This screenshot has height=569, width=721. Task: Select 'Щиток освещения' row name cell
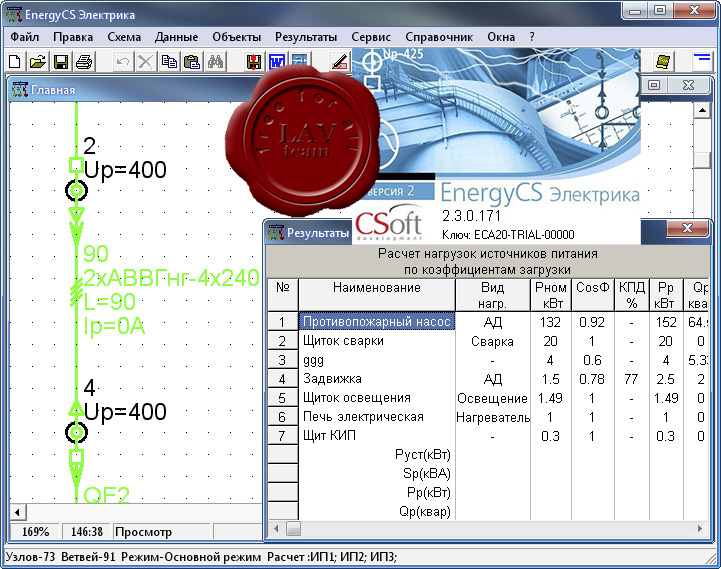pos(377,398)
